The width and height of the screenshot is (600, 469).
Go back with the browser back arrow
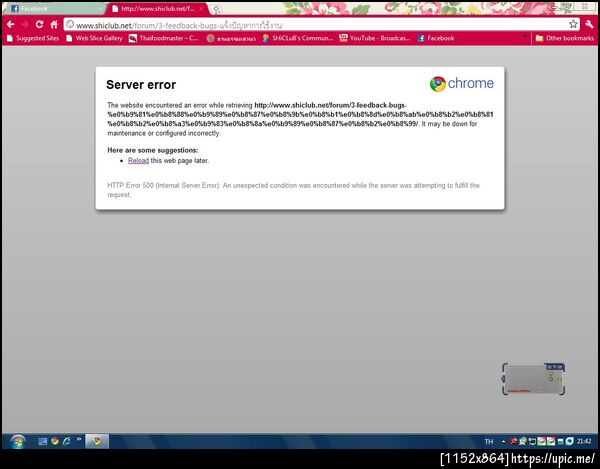[x=10, y=24]
